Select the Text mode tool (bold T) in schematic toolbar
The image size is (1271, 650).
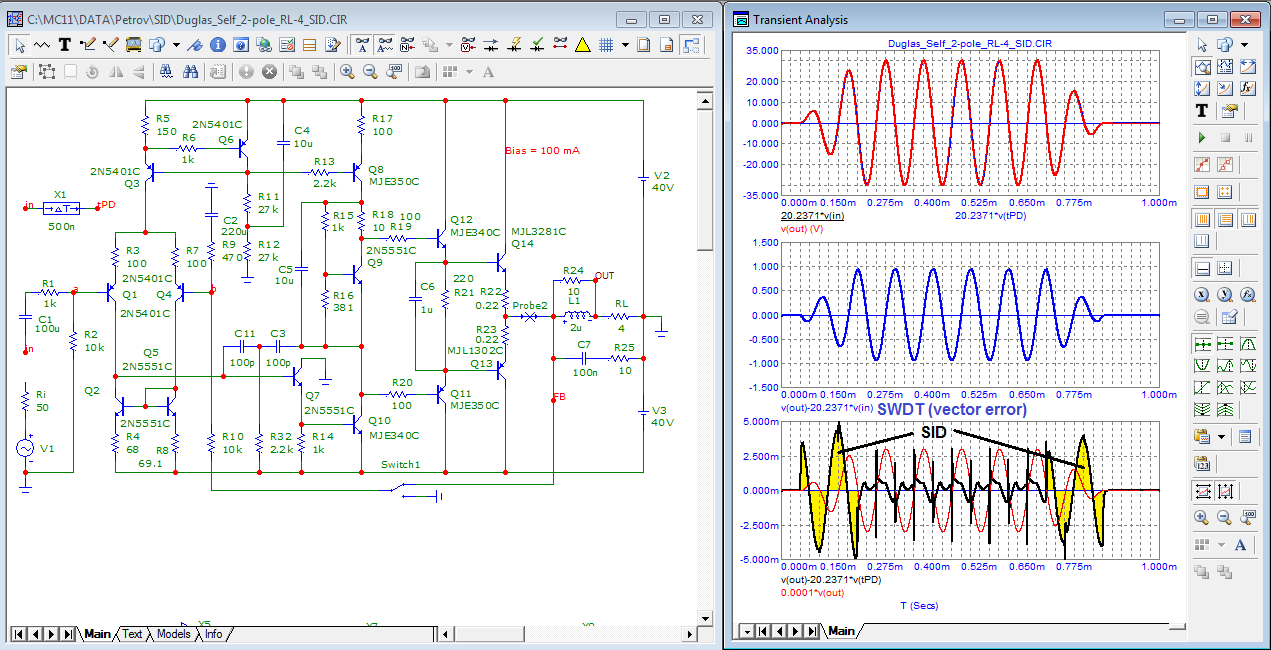64,45
